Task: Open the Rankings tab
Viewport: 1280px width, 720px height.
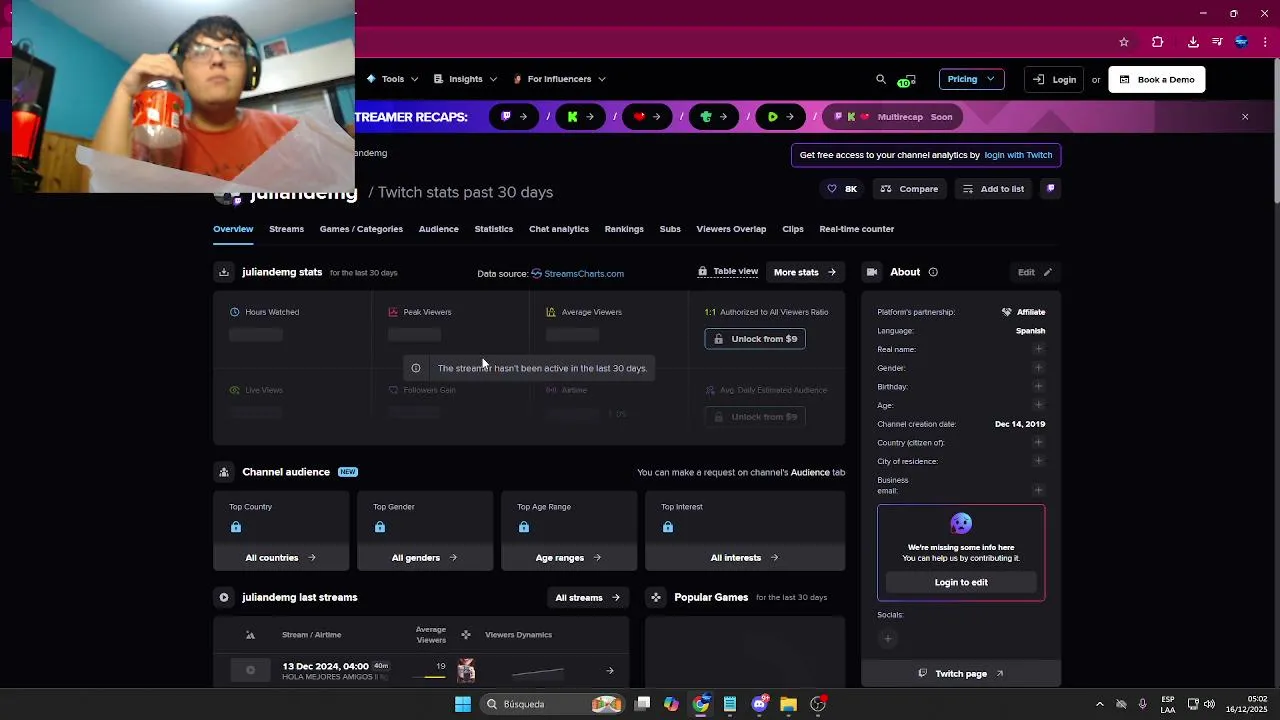Action: [624, 229]
